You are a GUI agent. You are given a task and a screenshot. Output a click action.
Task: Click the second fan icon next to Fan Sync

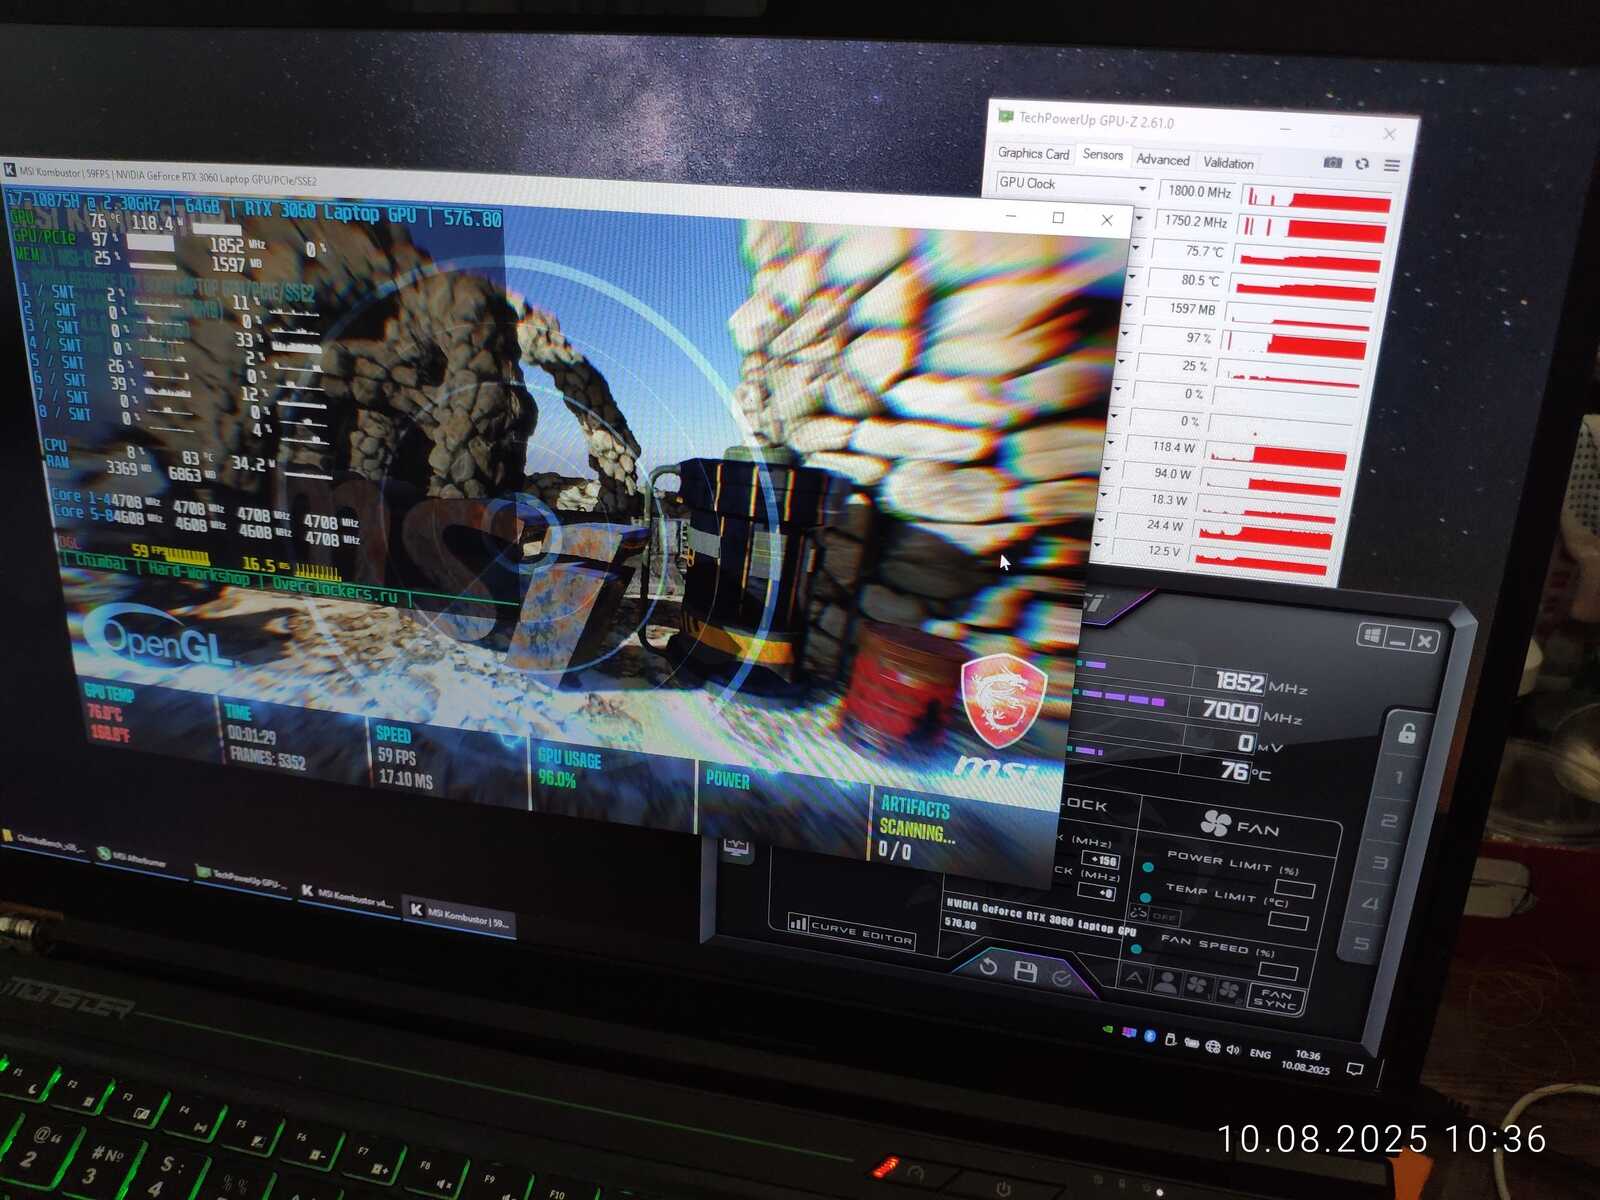point(1229,991)
